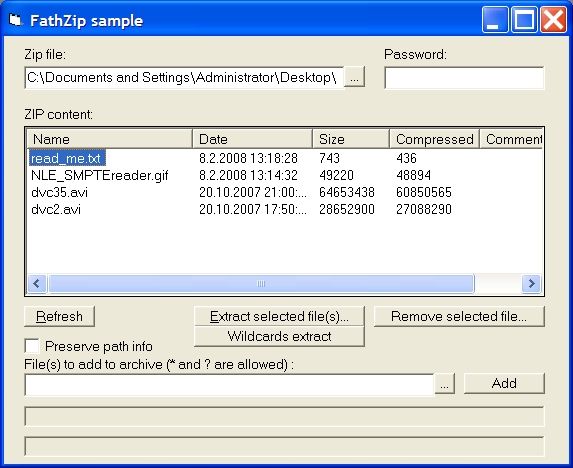Click the FathZip title bar app icon
Viewport: 573px width, 468px height.
click(x=15, y=20)
